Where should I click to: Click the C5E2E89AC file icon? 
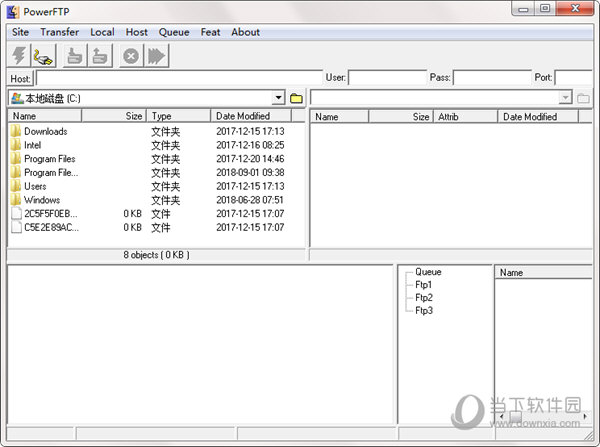click(16, 227)
